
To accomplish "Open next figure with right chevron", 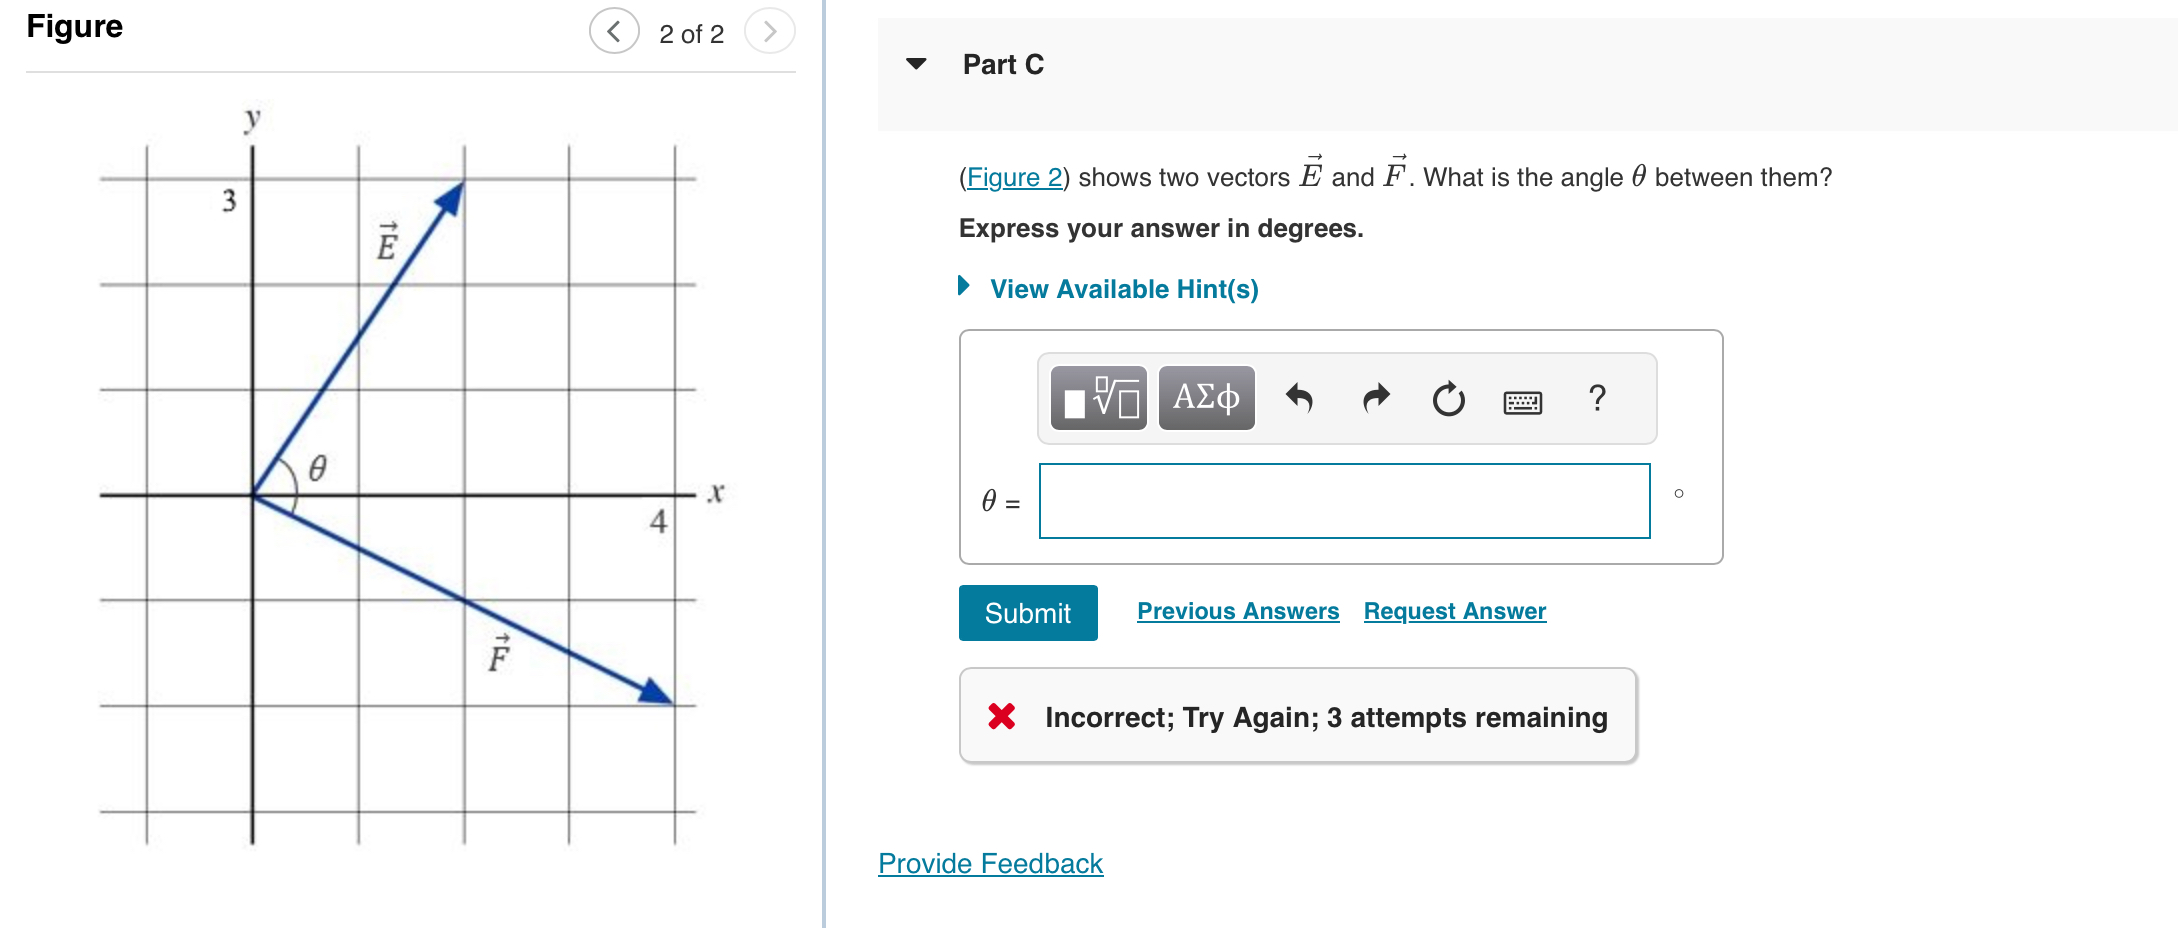I will [769, 31].
